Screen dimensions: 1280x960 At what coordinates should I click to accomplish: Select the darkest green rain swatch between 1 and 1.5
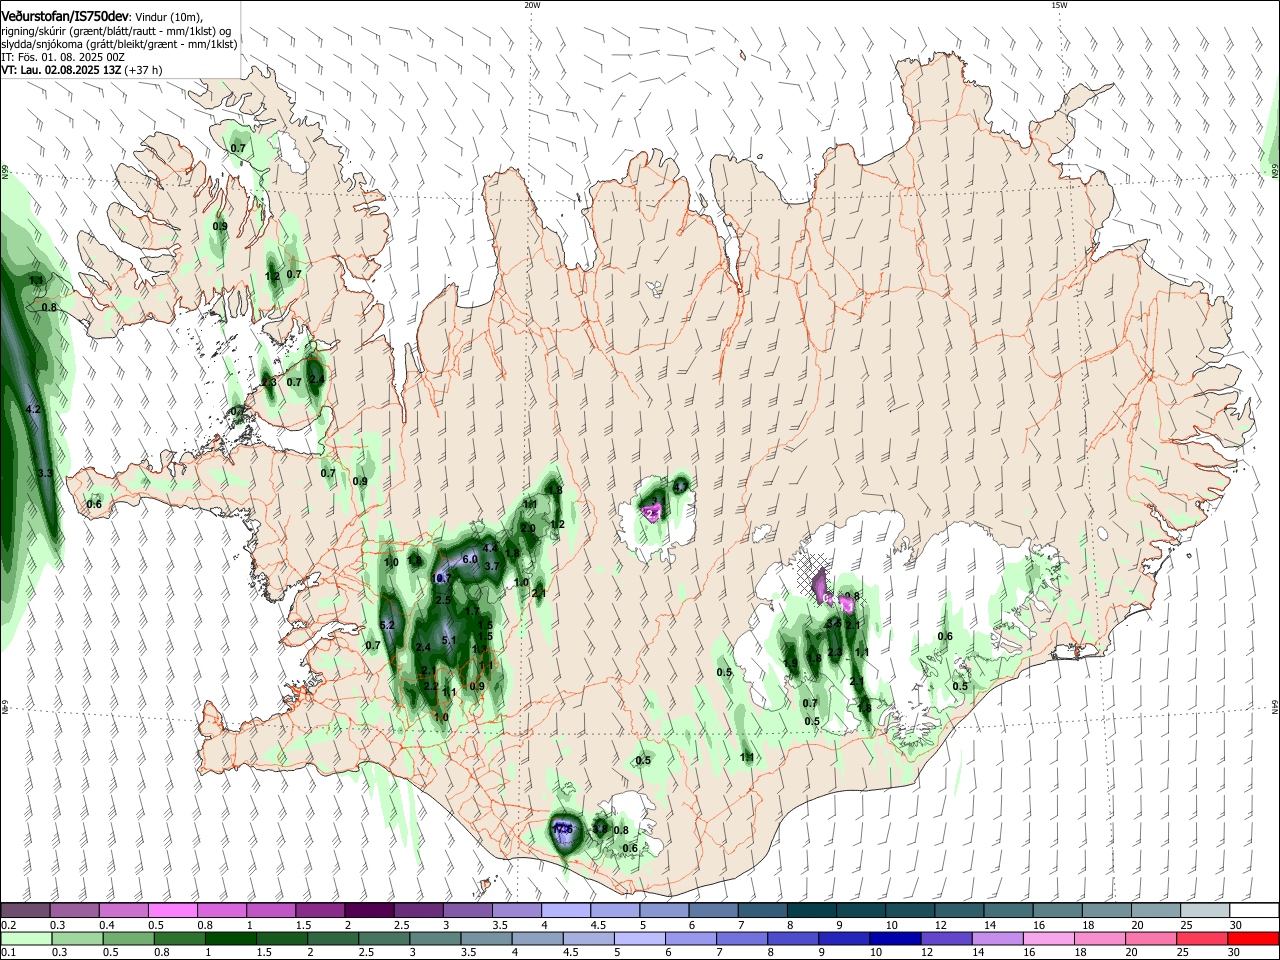[x=230, y=938]
